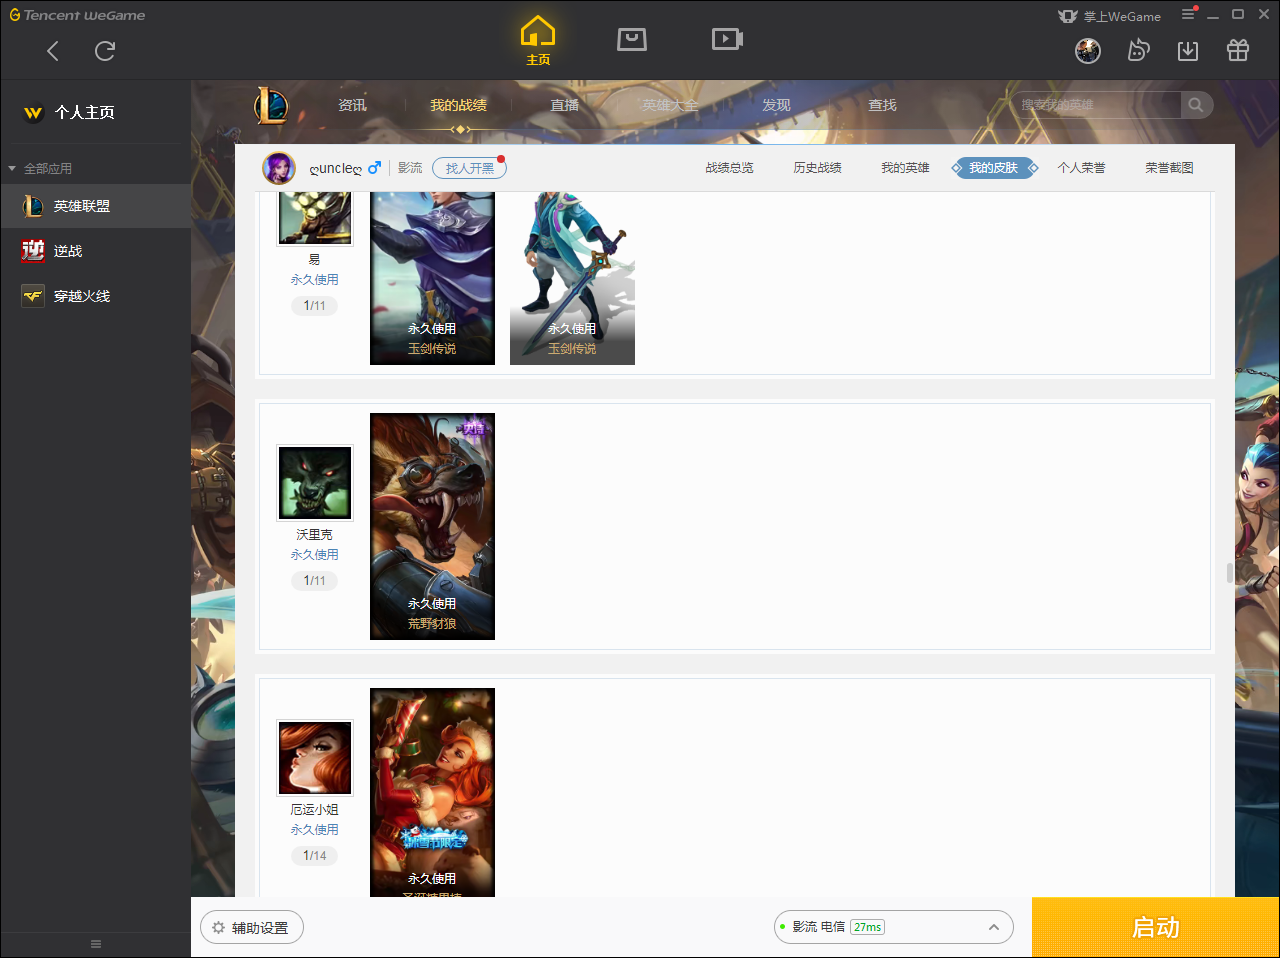Expand the 影流 电信 server dropdown
Image resolution: width=1280 pixels, height=958 pixels.
click(894, 927)
